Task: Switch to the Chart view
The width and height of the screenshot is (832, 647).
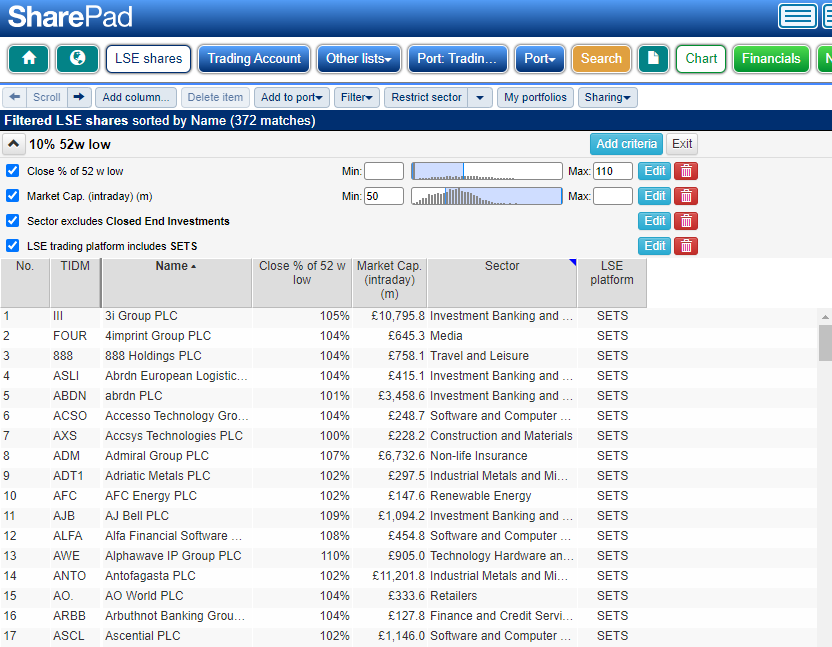Action: (701, 58)
